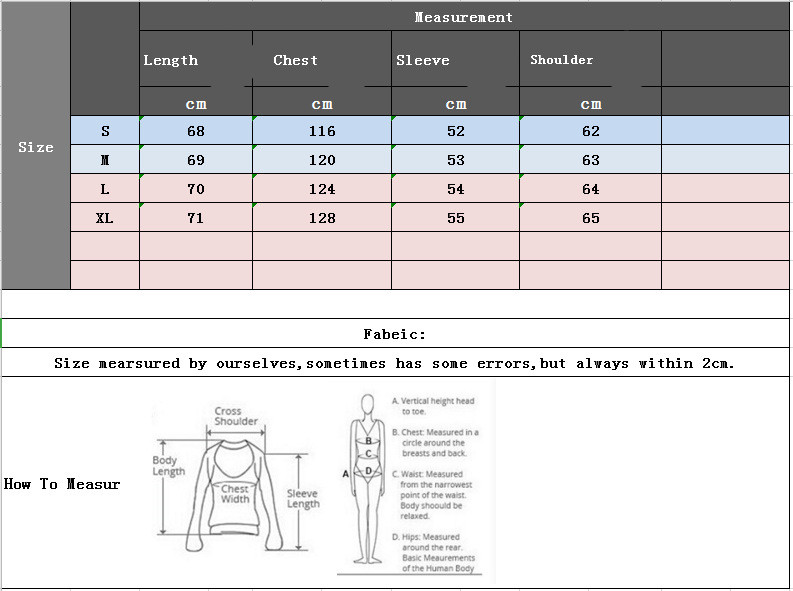Click the size S row label
This screenshot has height=591, width=793.
tap(105, 131)
